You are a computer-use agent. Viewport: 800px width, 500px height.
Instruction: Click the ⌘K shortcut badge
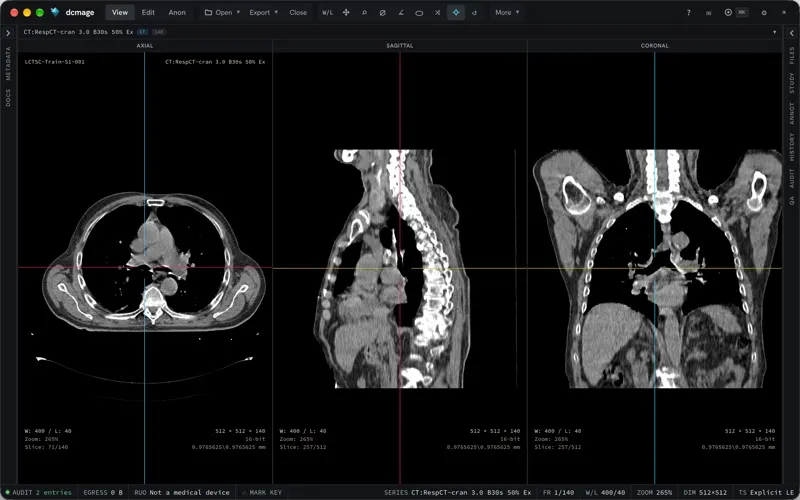[x=742, y=12]
